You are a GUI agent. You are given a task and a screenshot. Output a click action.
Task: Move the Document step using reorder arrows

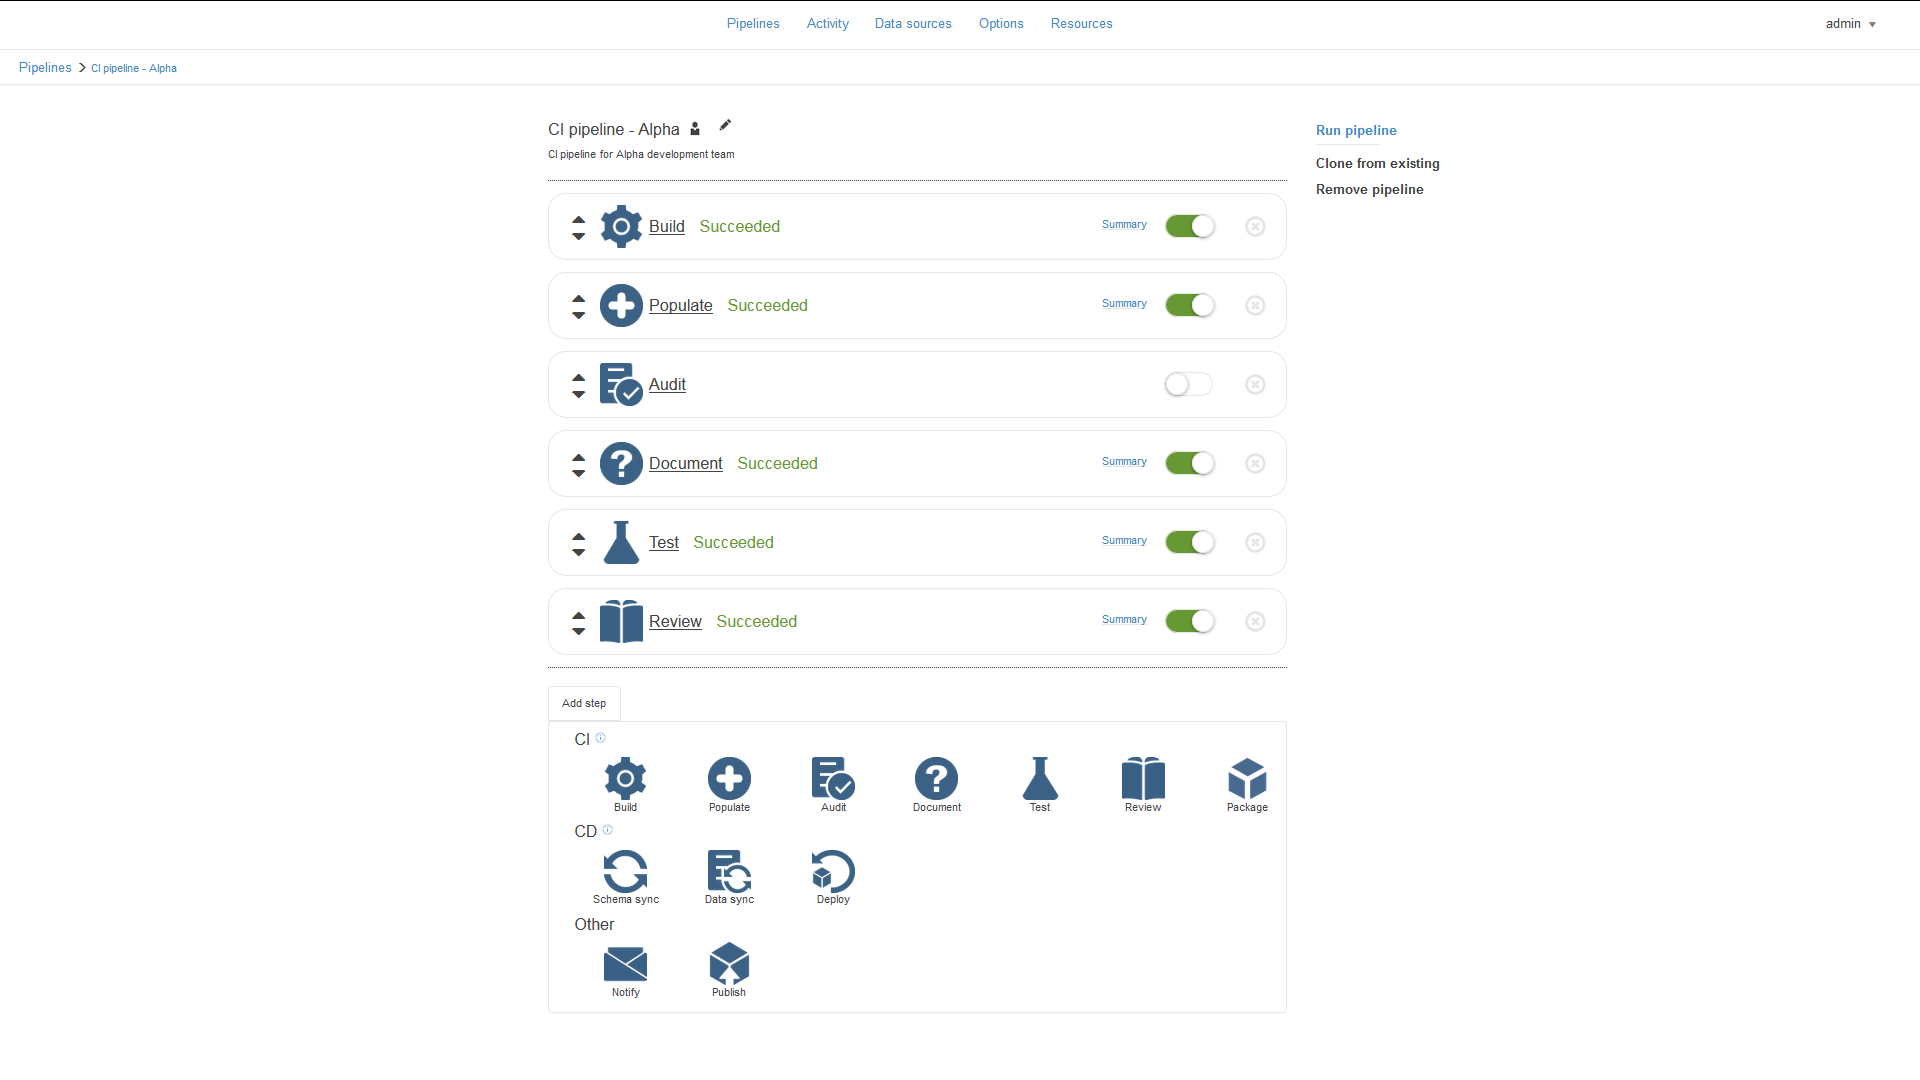578,464
